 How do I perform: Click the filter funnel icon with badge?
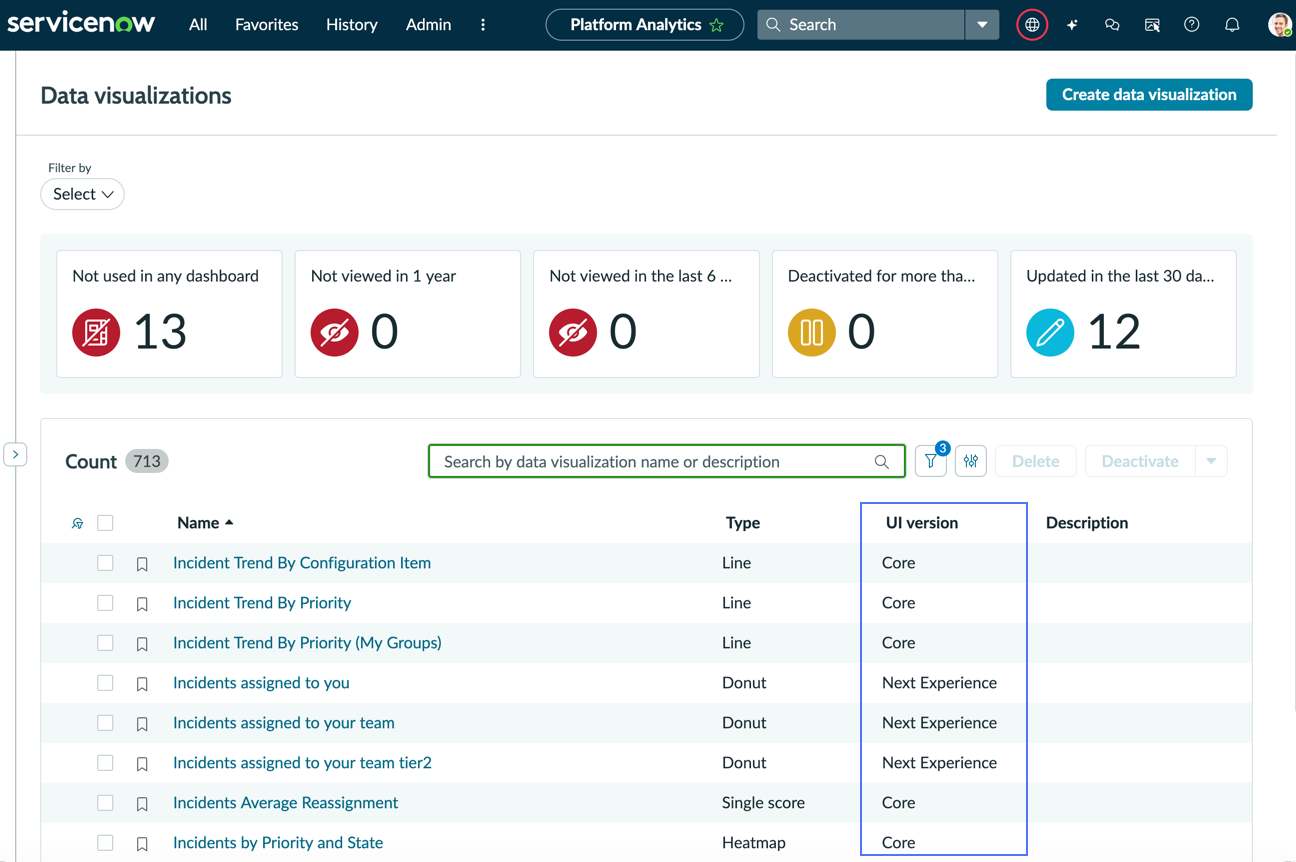931,461
